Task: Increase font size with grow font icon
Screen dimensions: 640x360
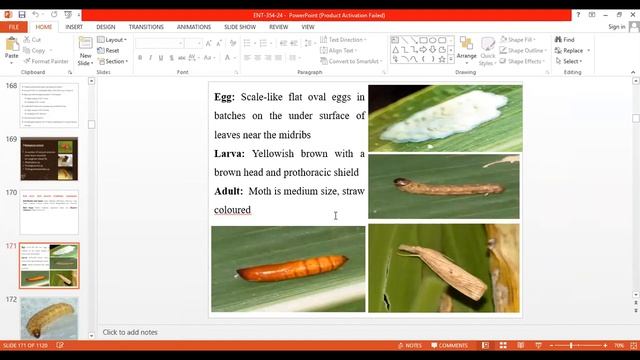Action: pyautogui.click(x=209, y=43)
